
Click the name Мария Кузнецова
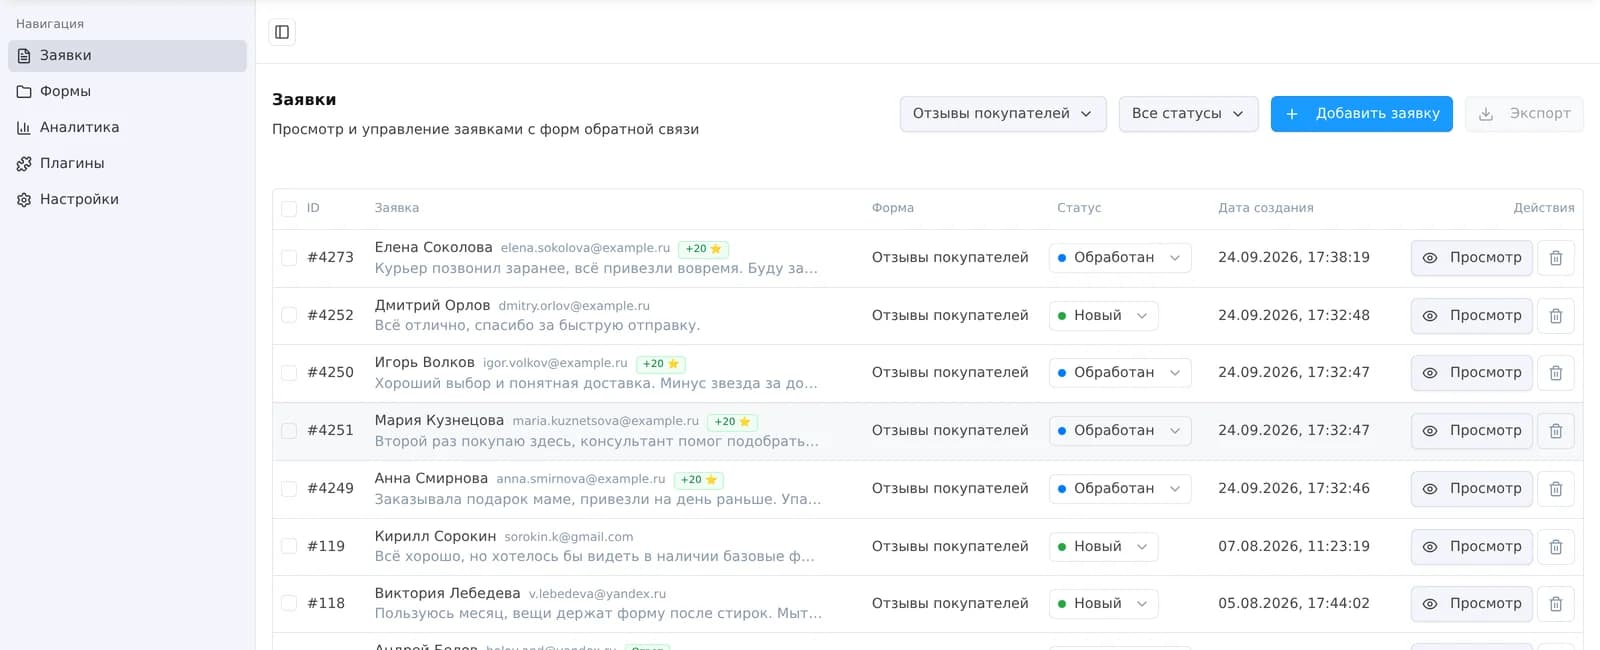pos(439,421)
